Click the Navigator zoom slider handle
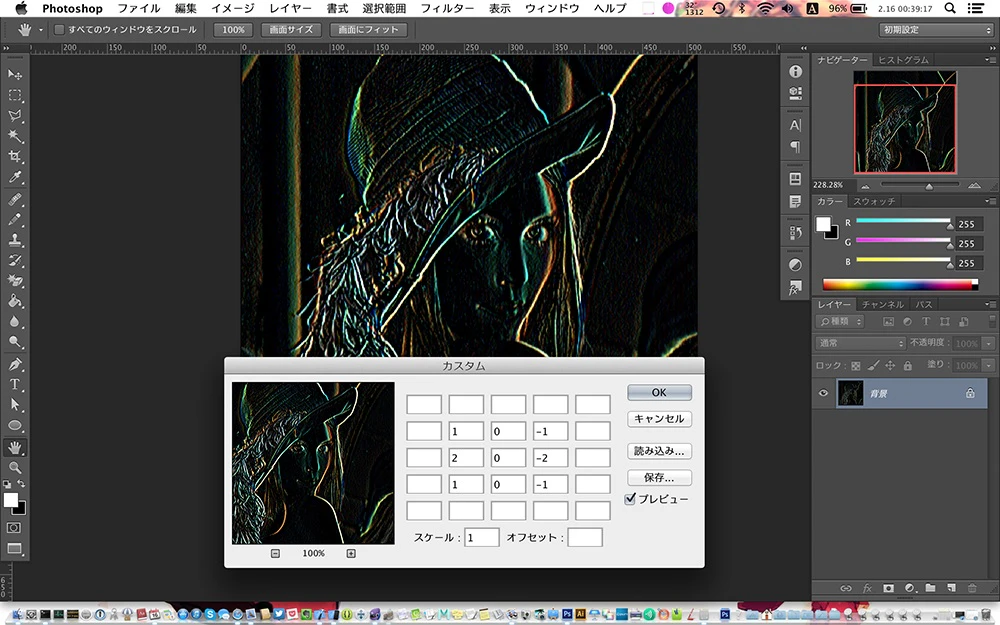This screenshot has height=625, width=1000. click(x=929, y=186)
